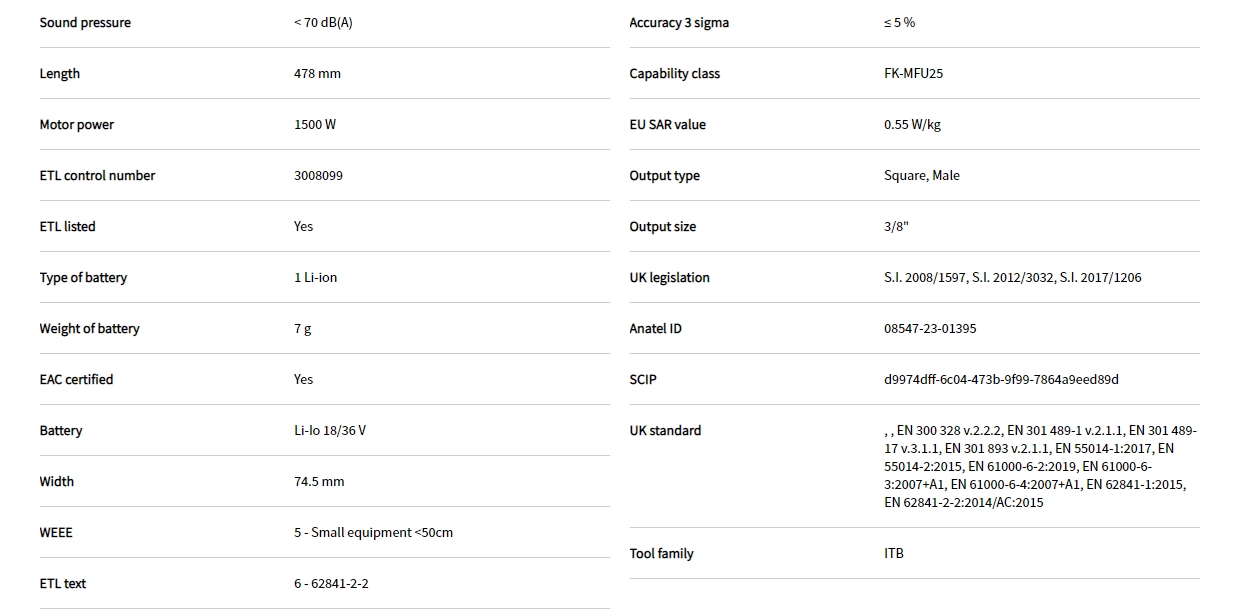Click the ETL control number 3008099
Screen dimensions: 1247x610
click(318, 176)
